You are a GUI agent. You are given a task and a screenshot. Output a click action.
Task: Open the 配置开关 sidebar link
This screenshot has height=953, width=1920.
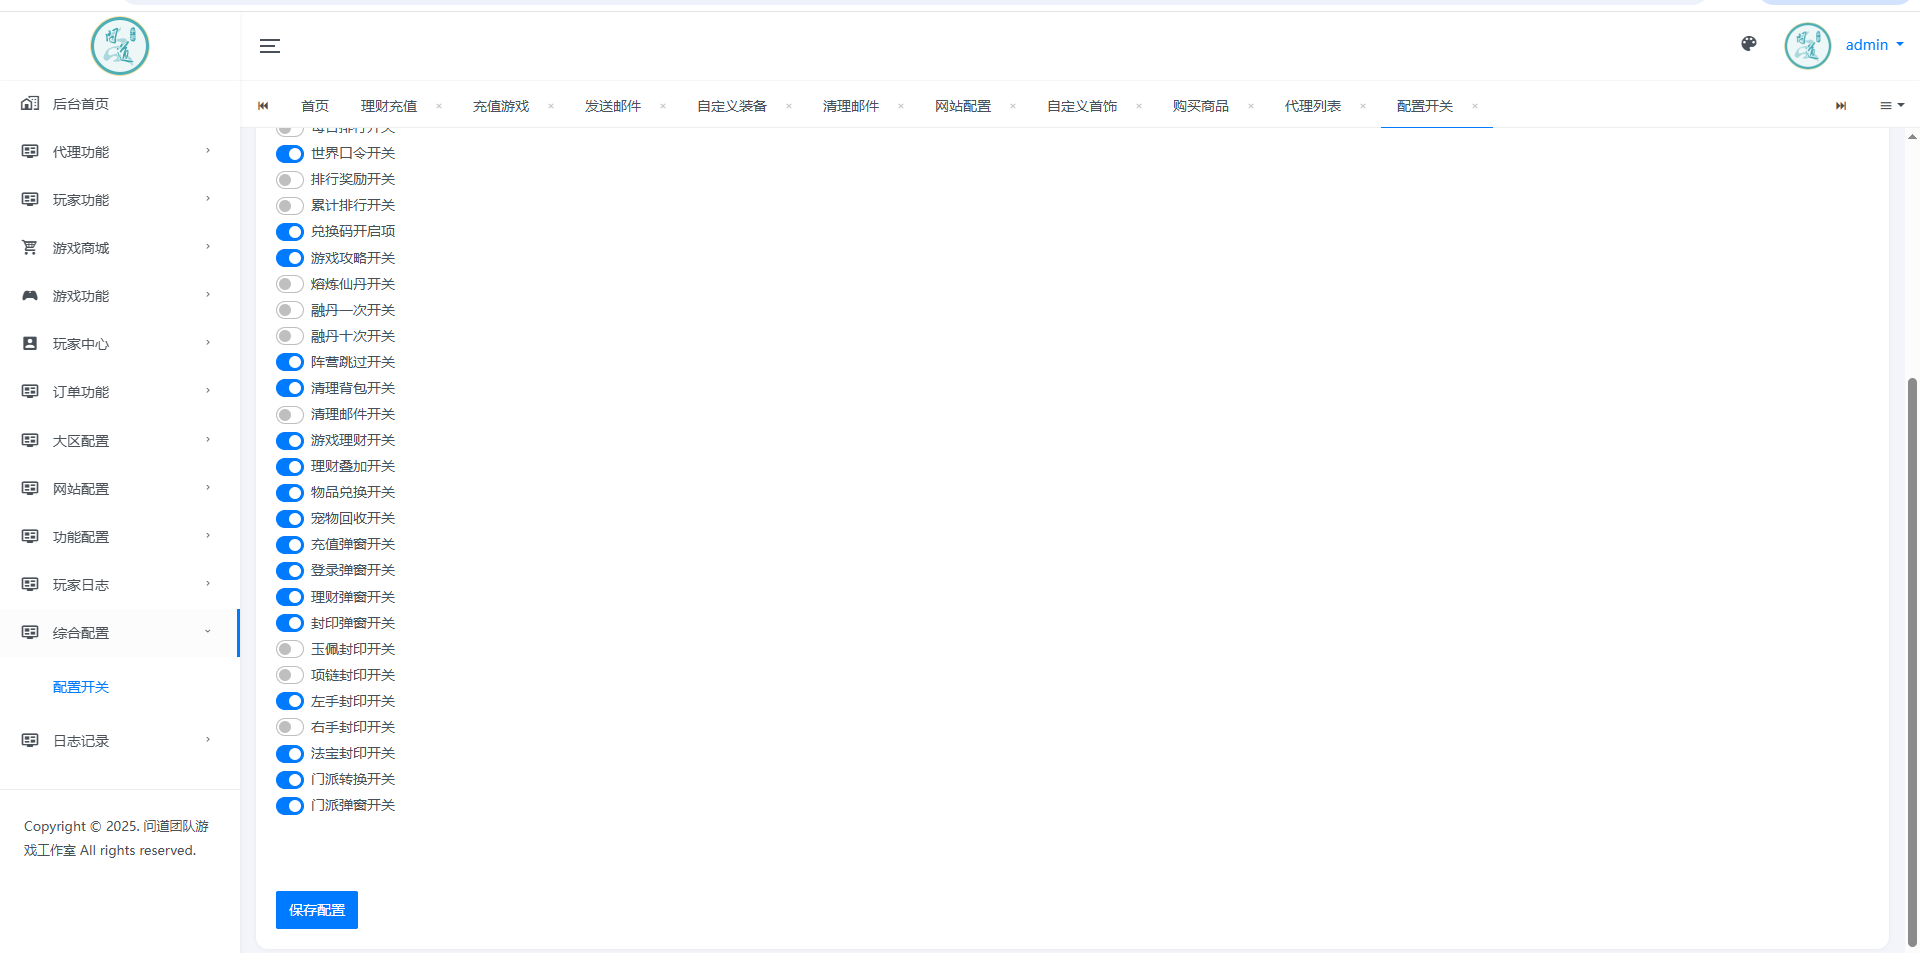[81, 687]
